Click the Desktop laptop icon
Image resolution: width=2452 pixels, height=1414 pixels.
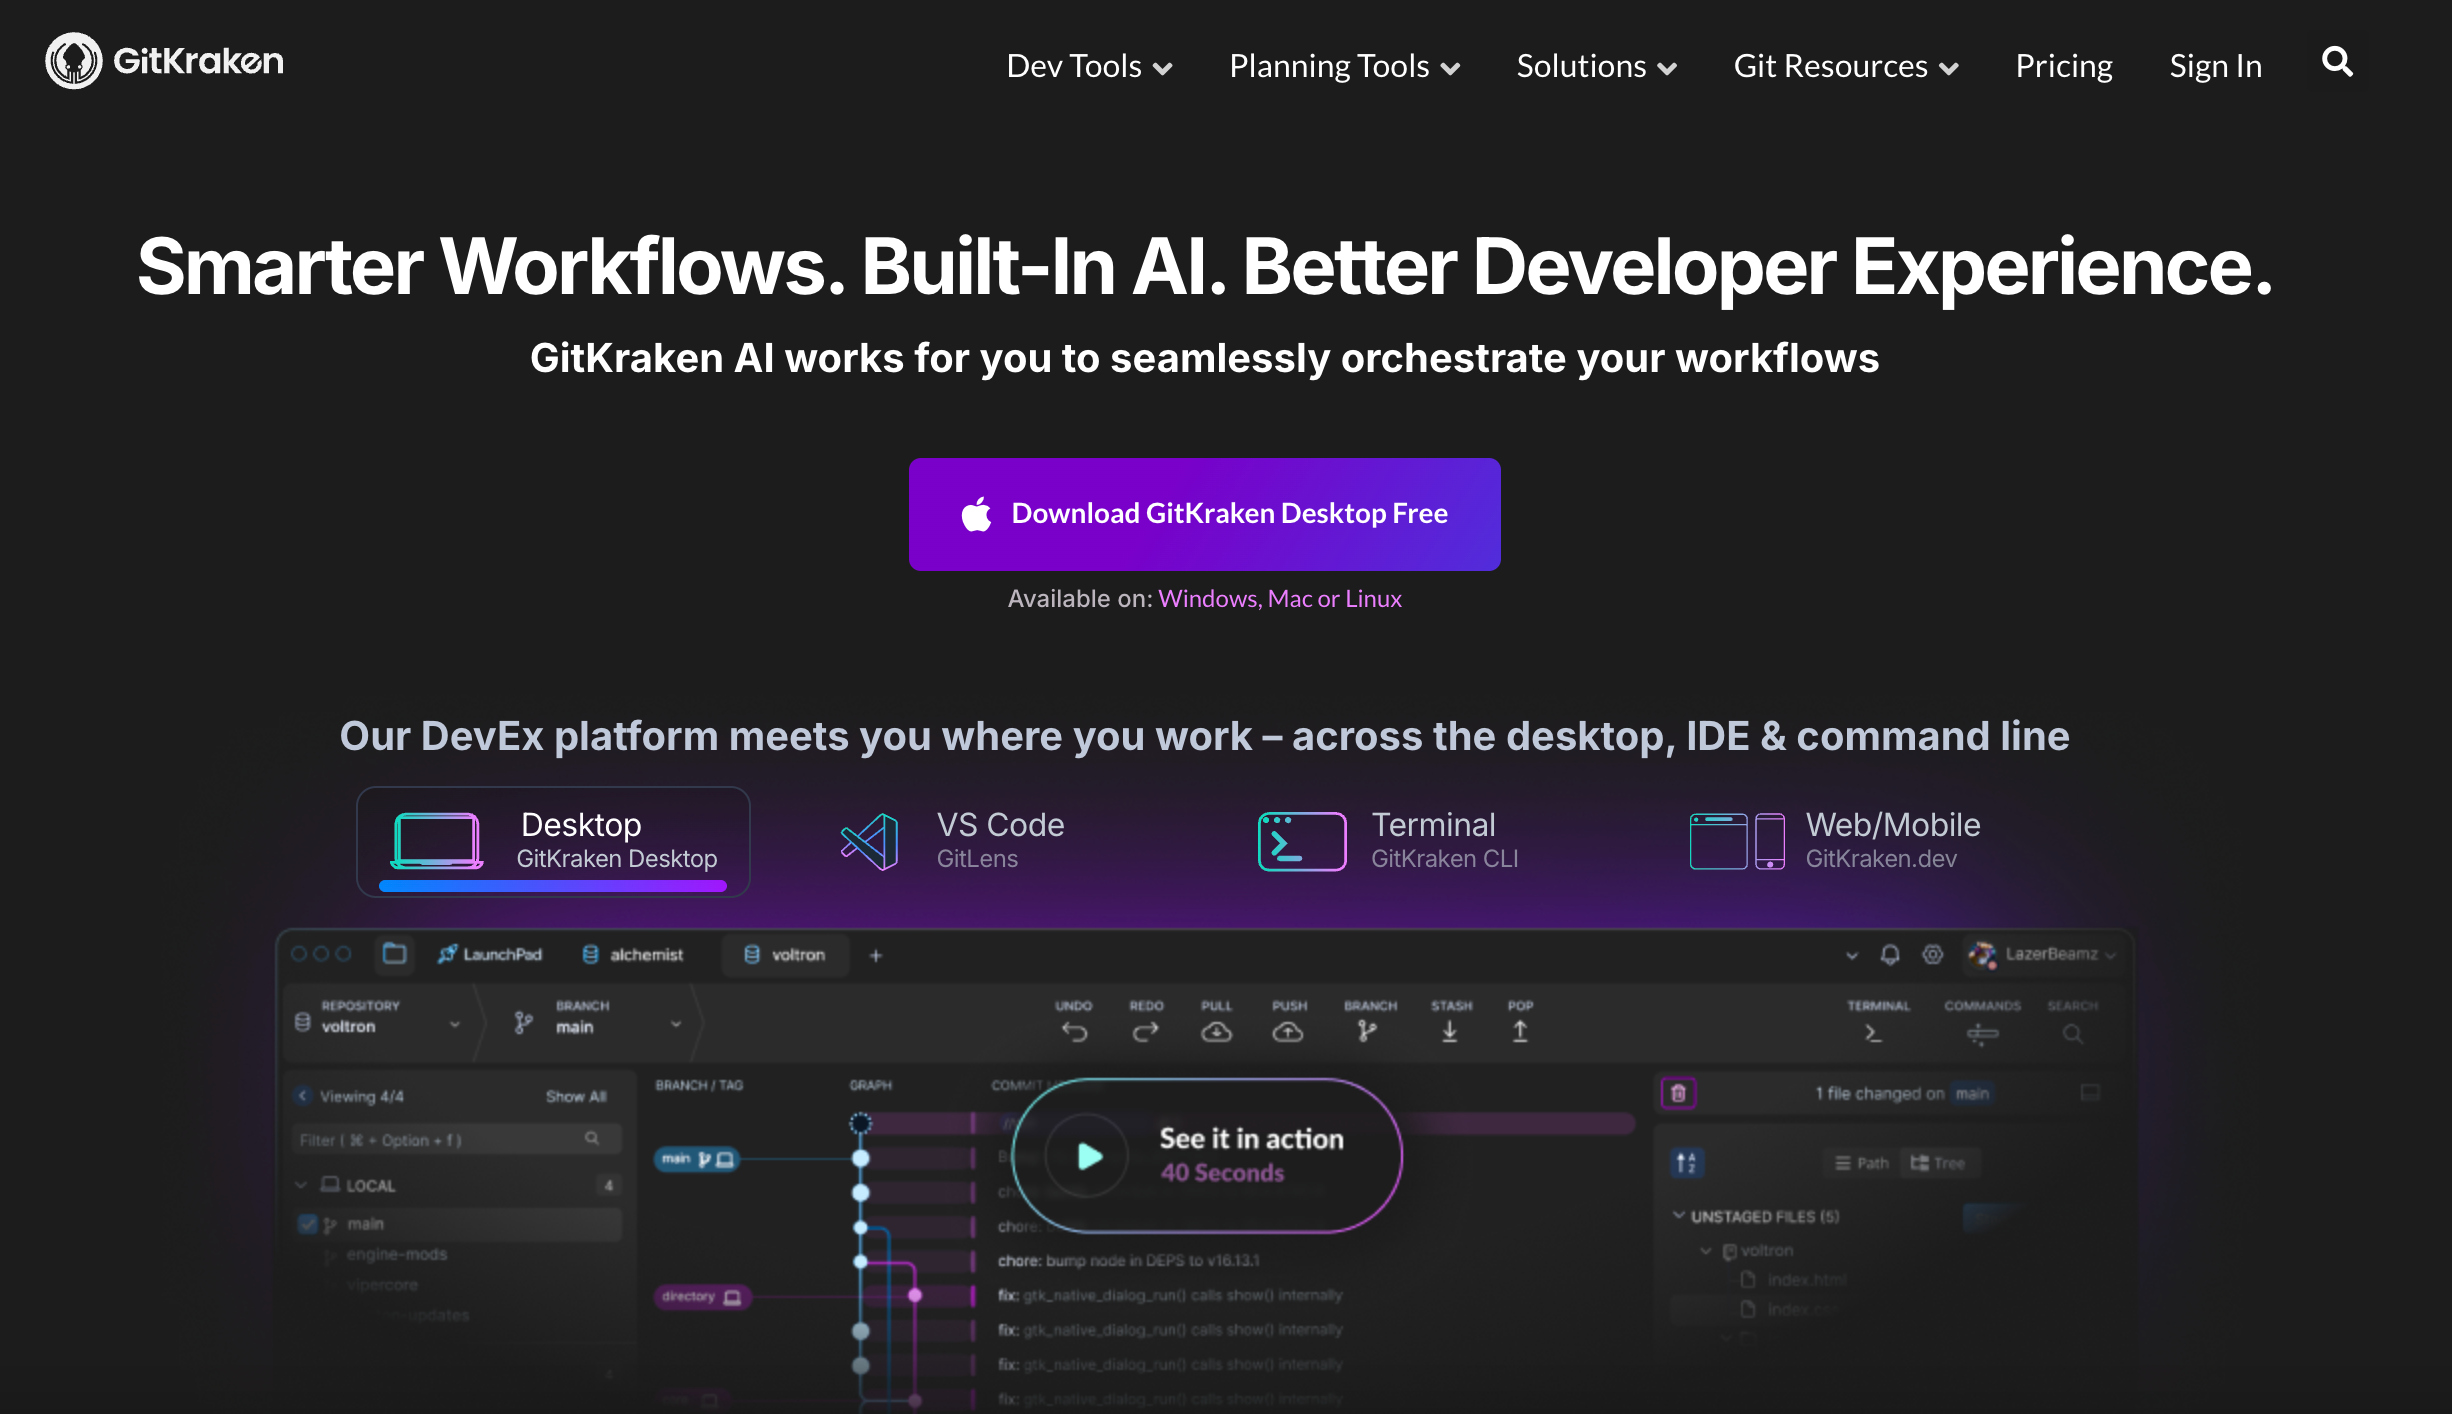436,840
